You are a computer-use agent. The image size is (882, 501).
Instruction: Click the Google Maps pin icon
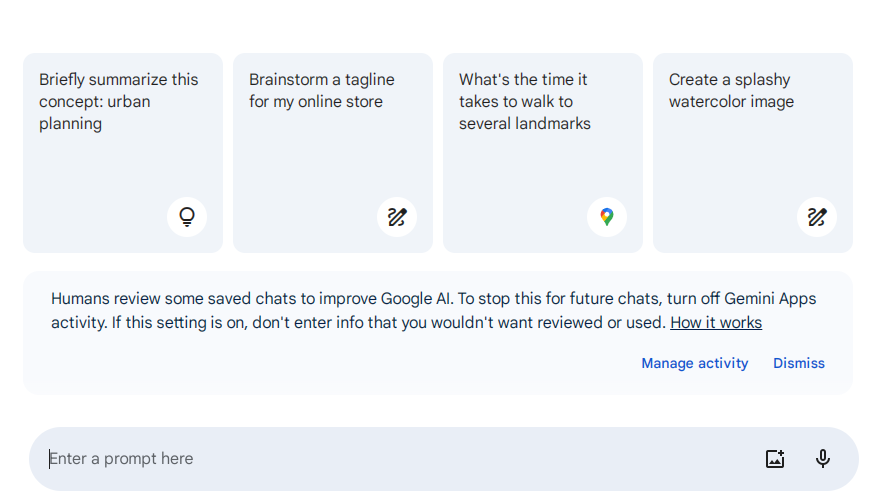tap(607, 217)
